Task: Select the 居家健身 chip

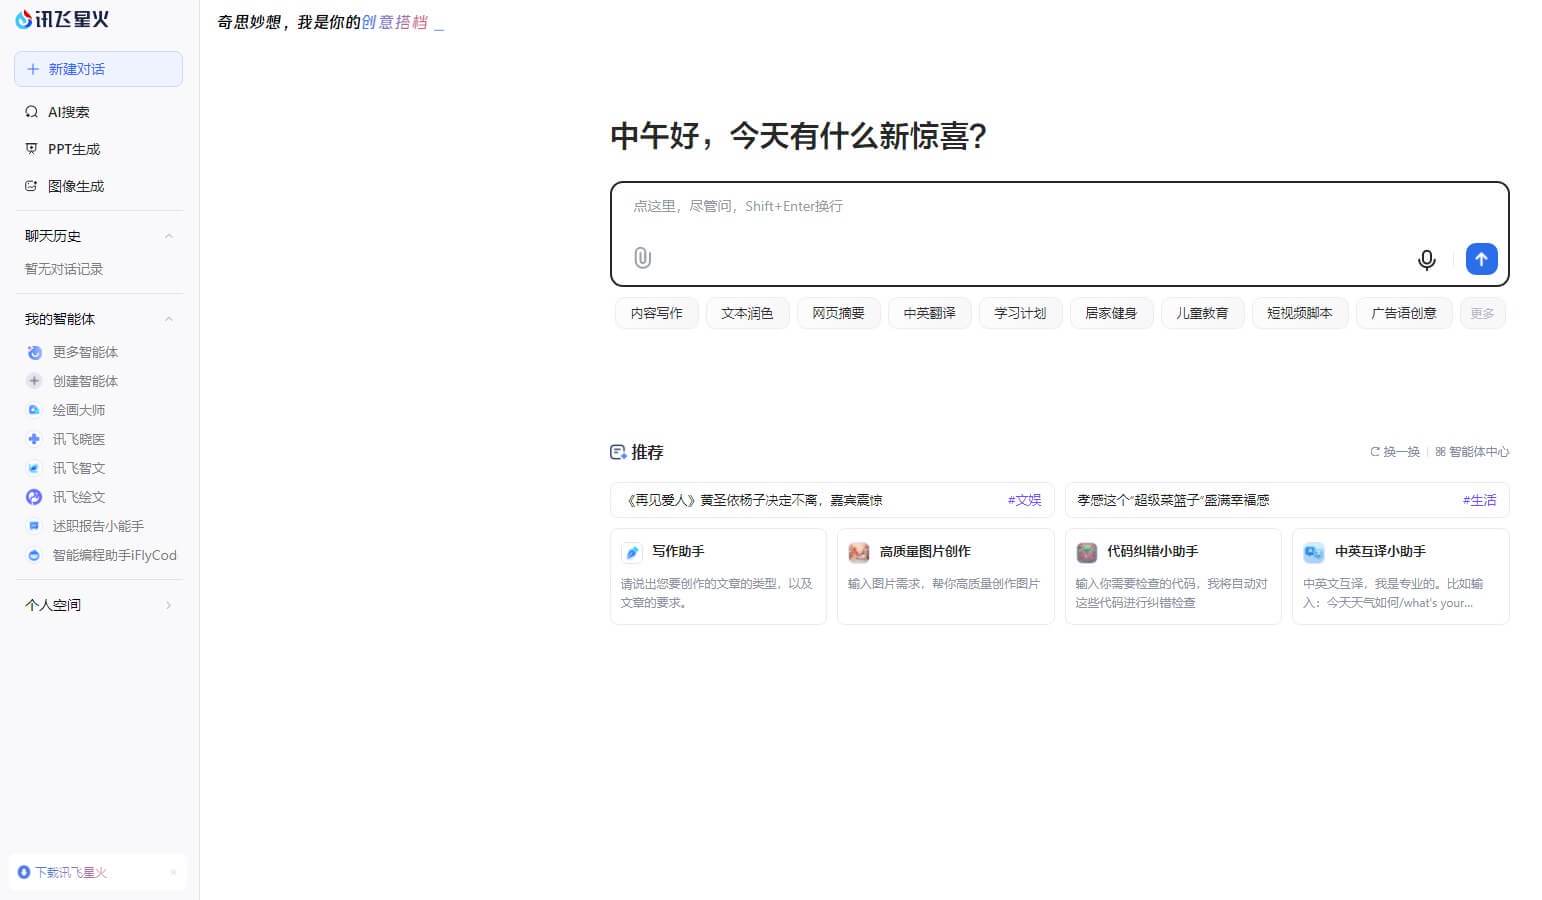Action: coord(1111,313)
